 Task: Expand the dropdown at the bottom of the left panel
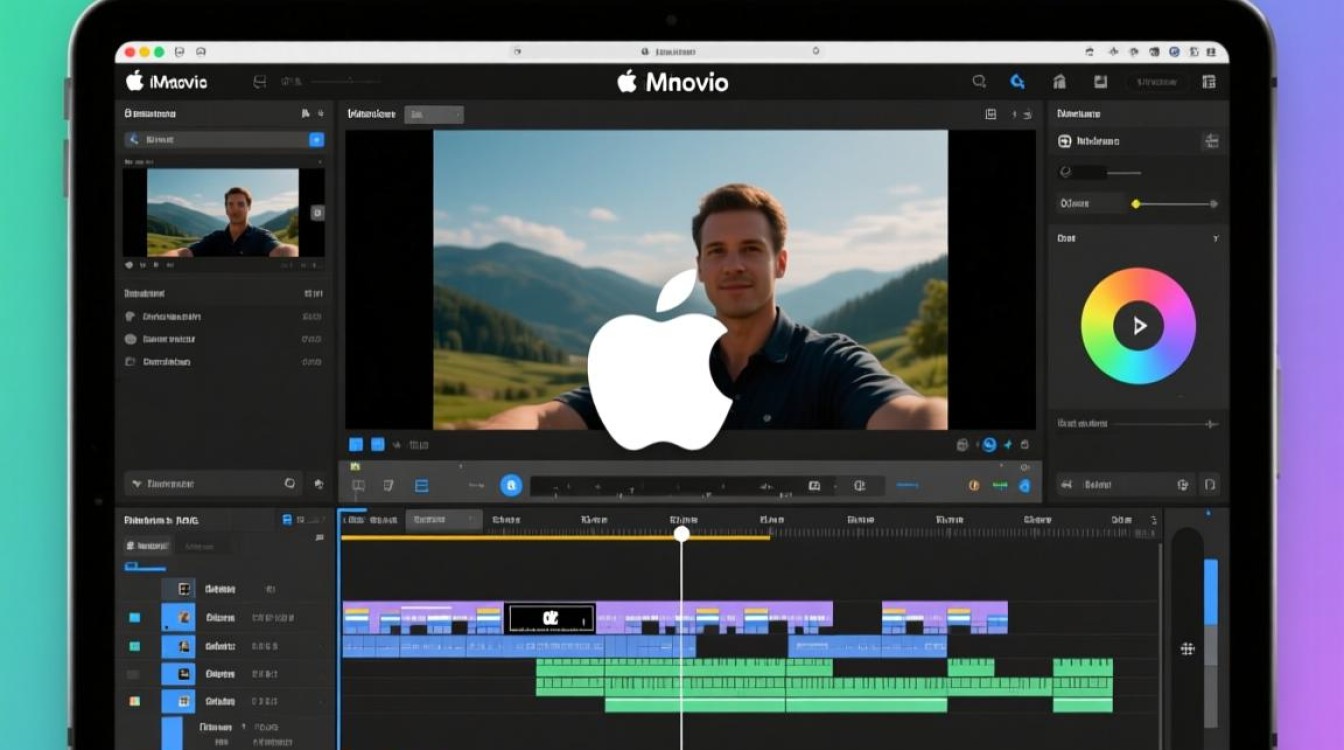pos(212,484)
